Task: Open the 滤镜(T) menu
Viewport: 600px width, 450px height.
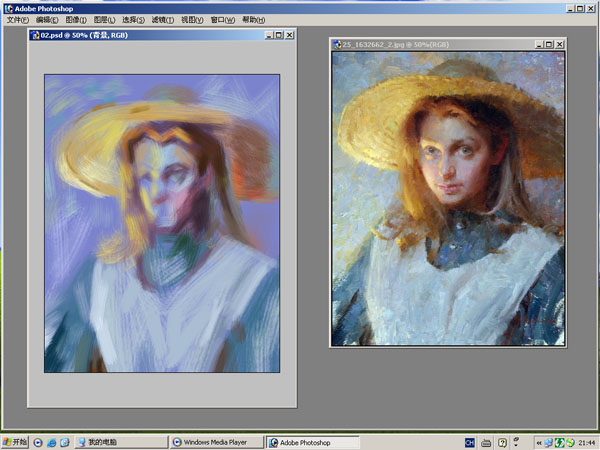Action: (x=163, y=20)
